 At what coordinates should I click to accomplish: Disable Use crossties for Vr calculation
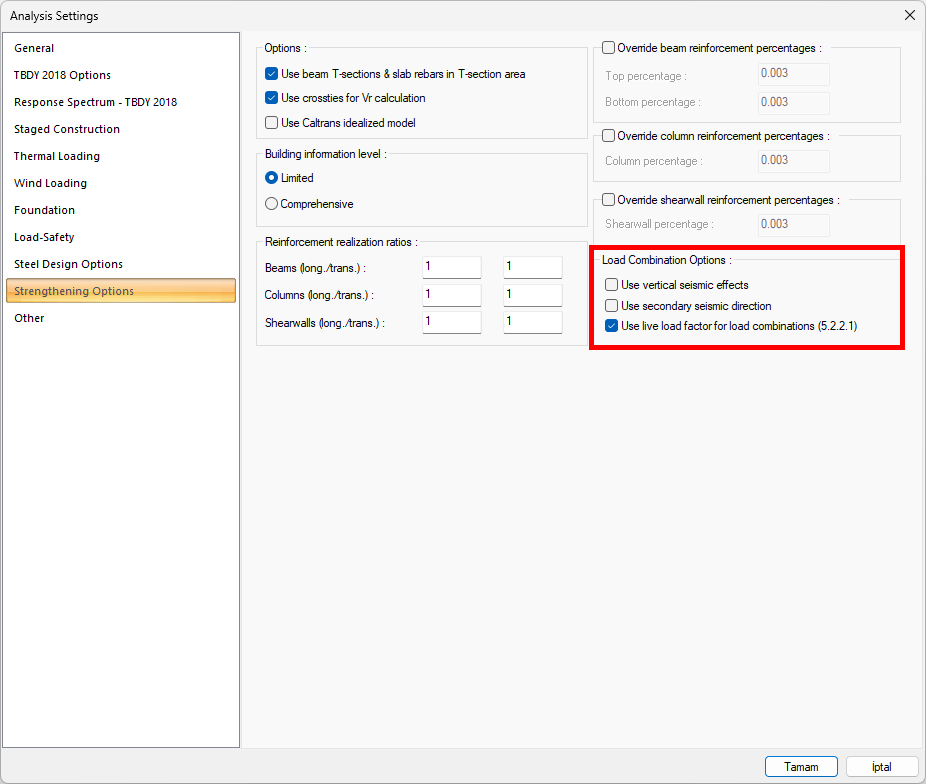click(272, 98)
